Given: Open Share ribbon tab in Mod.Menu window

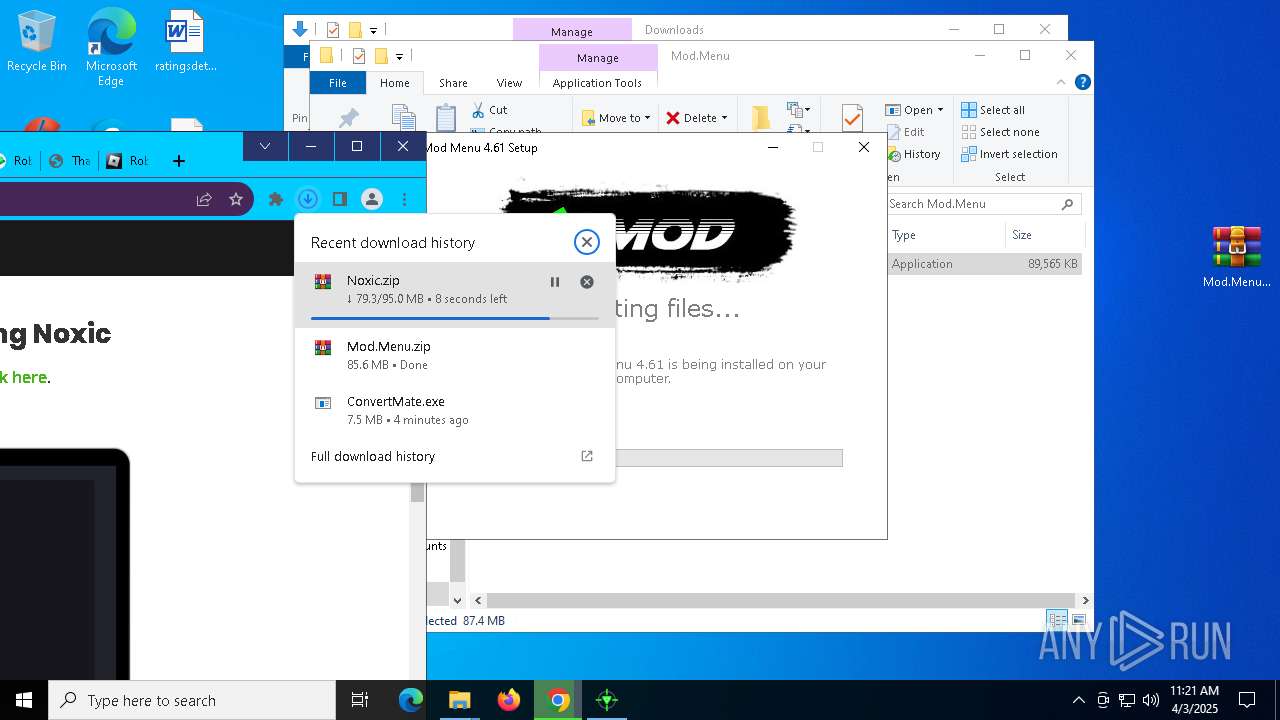Looking at the screenshot, I should pos(453,83).
